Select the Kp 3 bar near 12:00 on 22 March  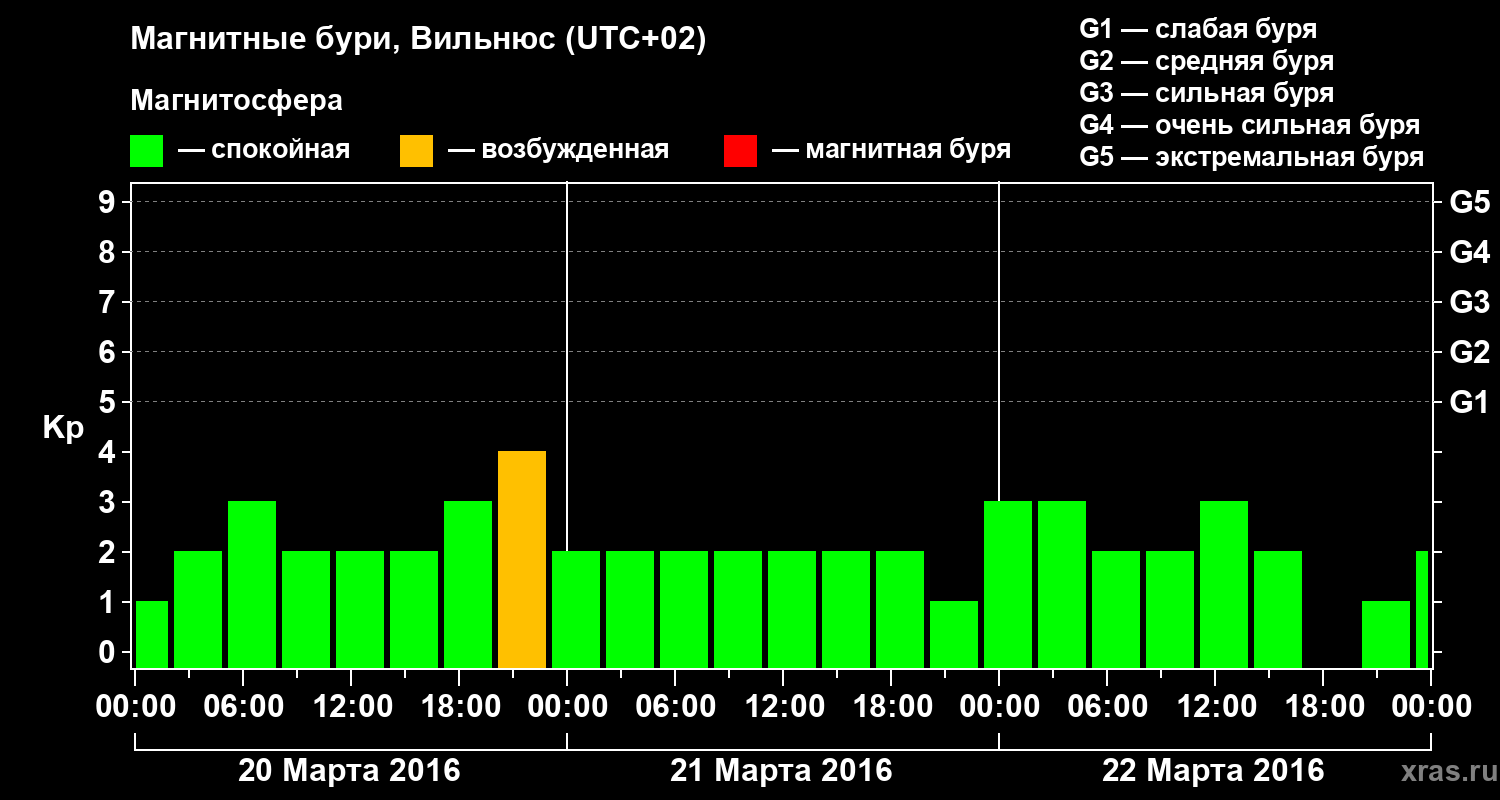click(1224, 585)
